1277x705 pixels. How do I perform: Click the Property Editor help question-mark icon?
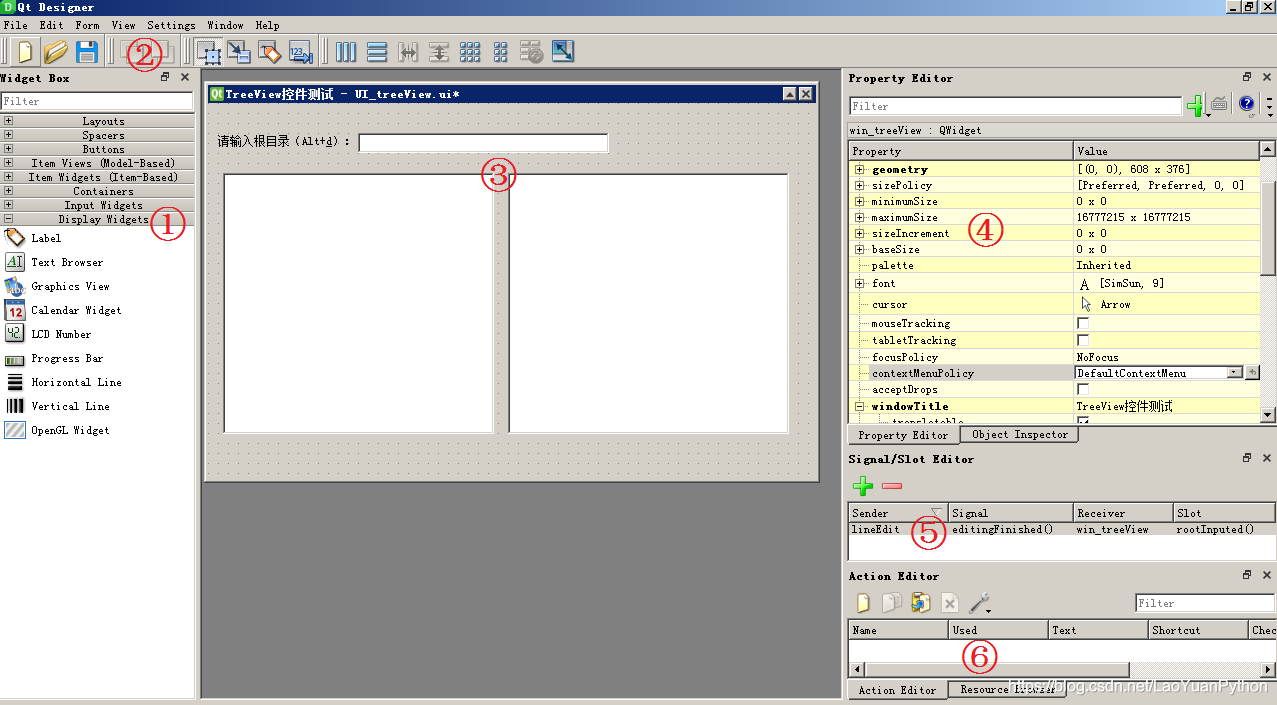(1246, 103)
